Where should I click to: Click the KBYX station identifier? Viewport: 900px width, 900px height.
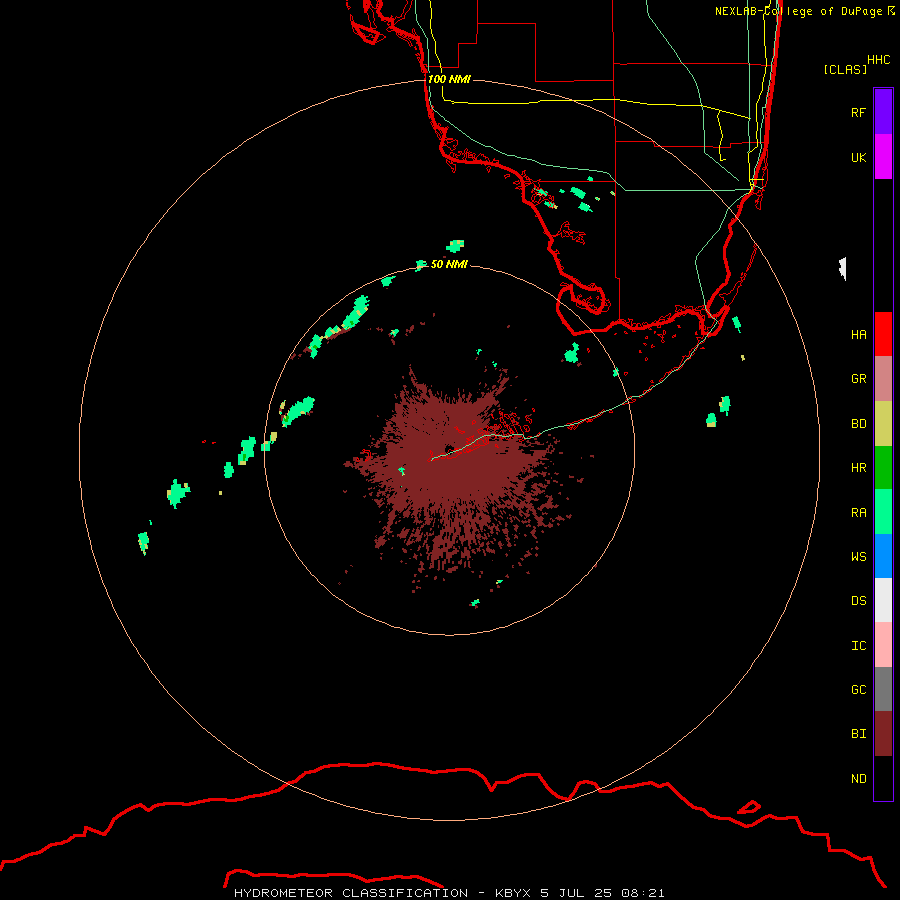coord(513,893)
